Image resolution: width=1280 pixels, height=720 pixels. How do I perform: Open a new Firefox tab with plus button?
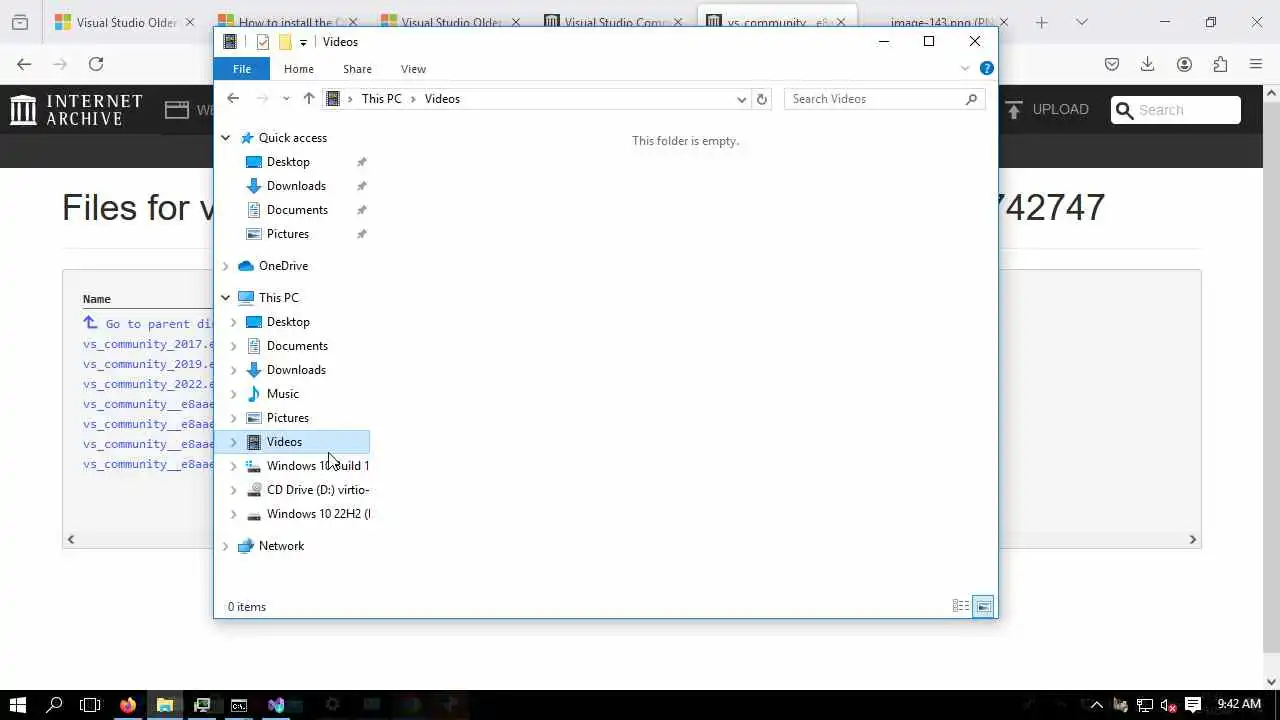coord(1041,22)
